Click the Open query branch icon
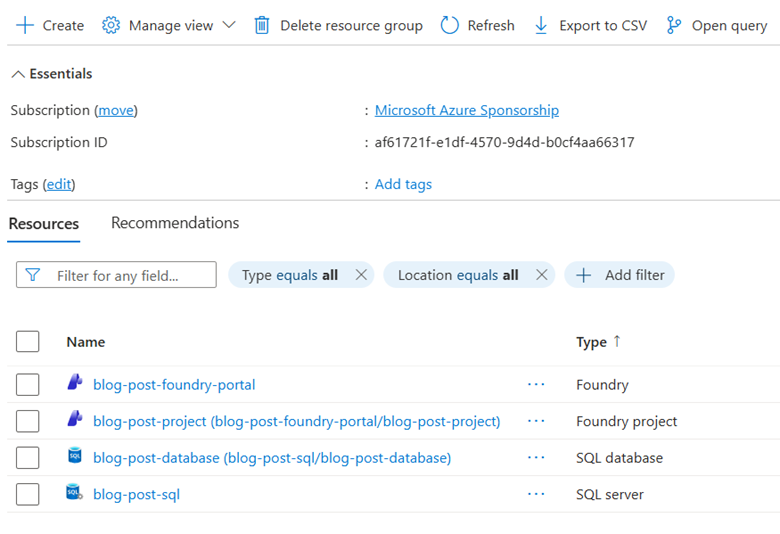This screenshot has height=534, width=780. [674, 25]
